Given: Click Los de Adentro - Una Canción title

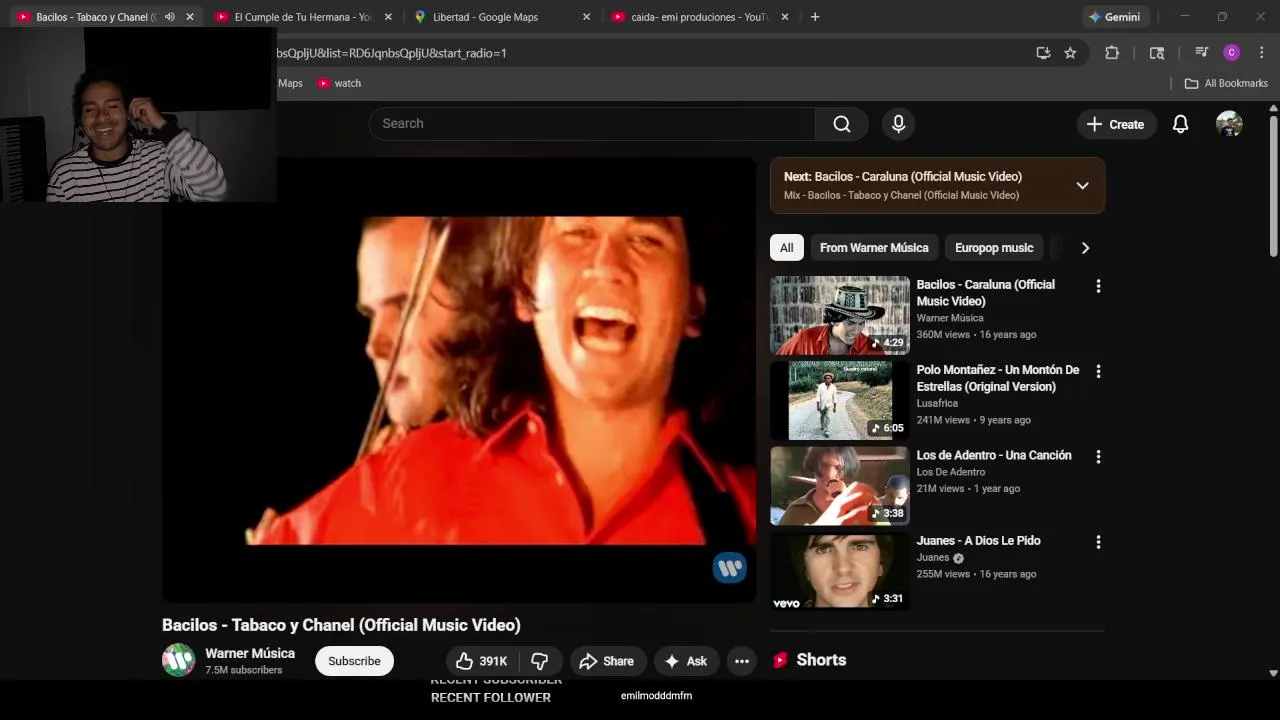Looking at the screenshot, I should click(994, 455).
